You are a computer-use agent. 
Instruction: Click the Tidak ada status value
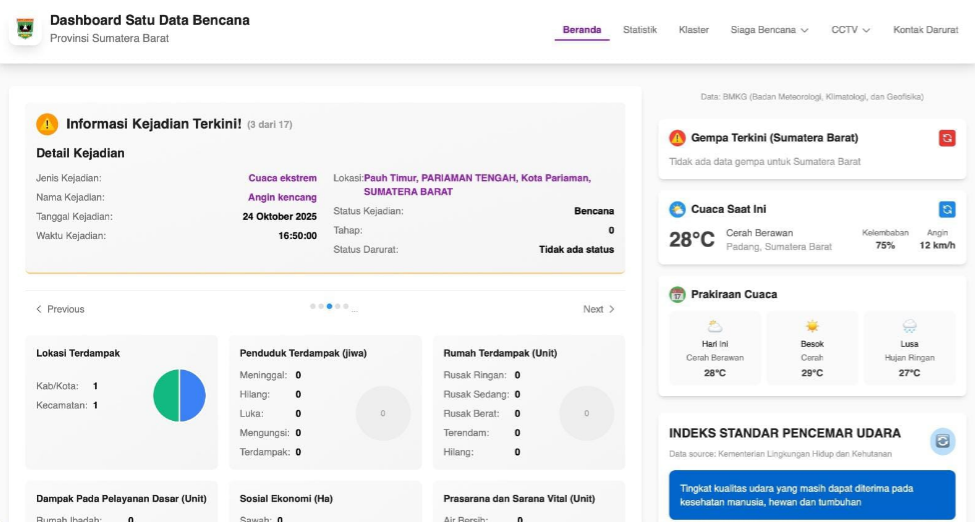tap(576, 249)
